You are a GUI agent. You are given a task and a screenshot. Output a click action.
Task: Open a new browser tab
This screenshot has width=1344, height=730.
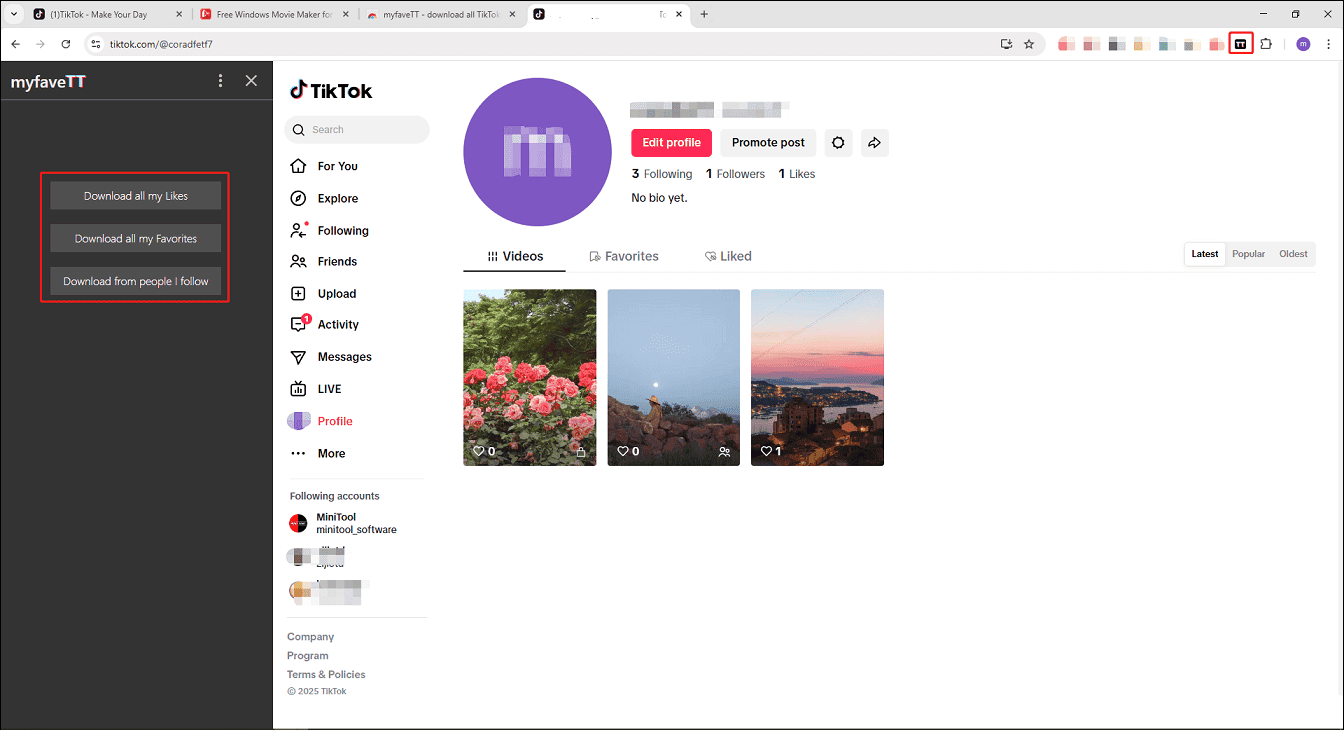click(704, 14)
